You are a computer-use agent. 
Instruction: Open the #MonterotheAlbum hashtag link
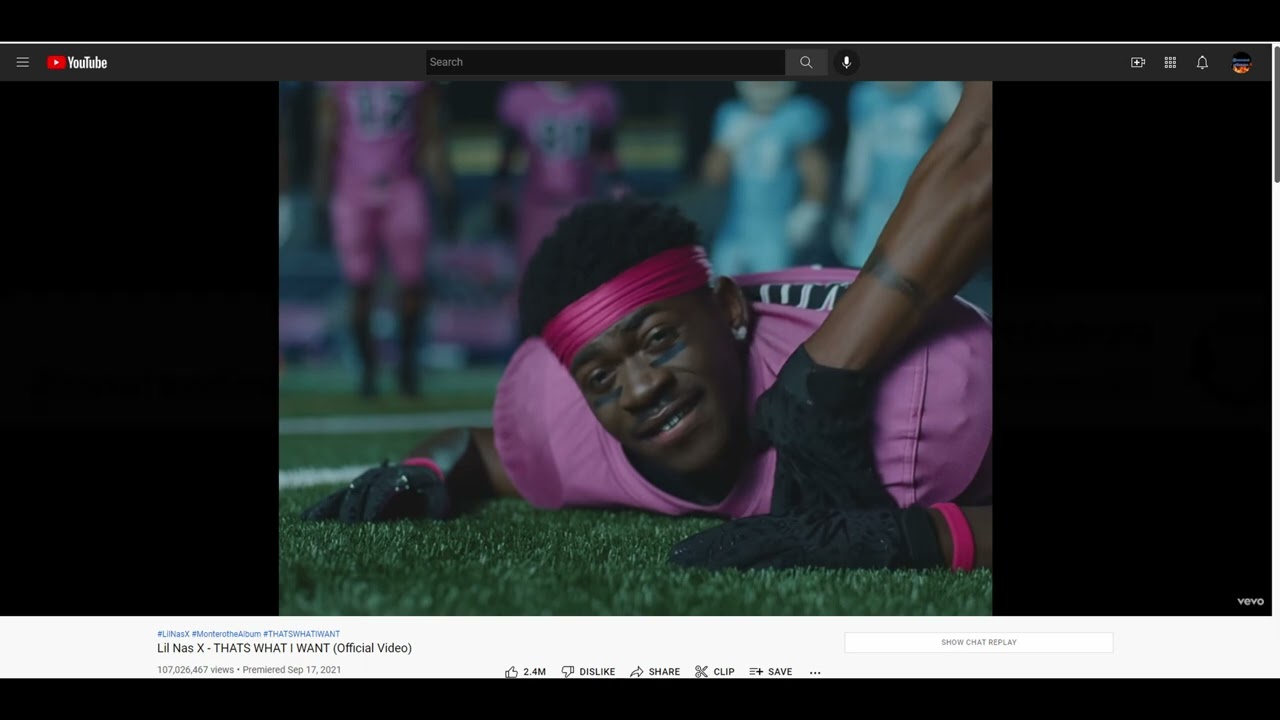(x=226, y=634)
